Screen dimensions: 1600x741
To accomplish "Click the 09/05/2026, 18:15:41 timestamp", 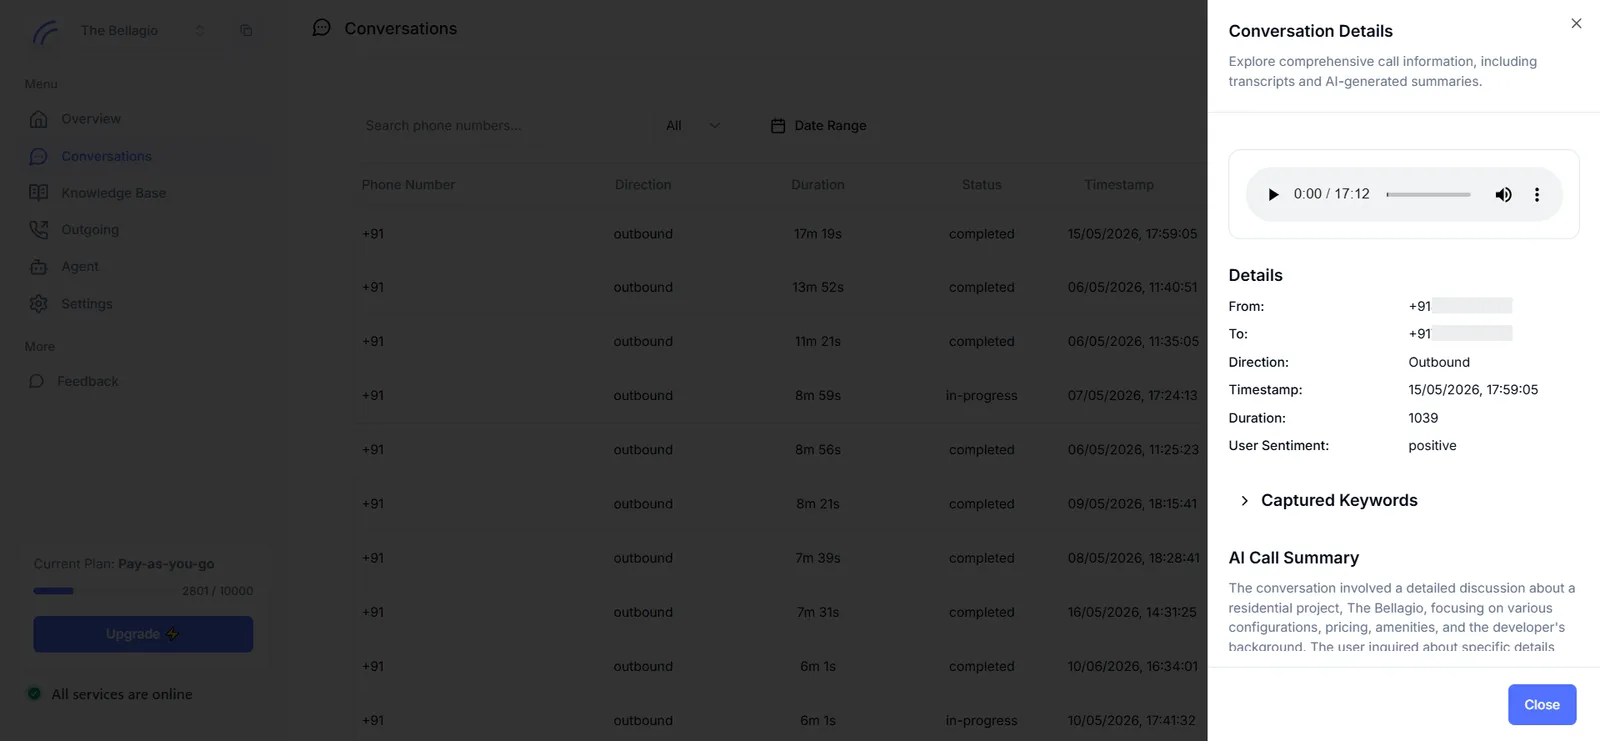I will pos(1132,504).
